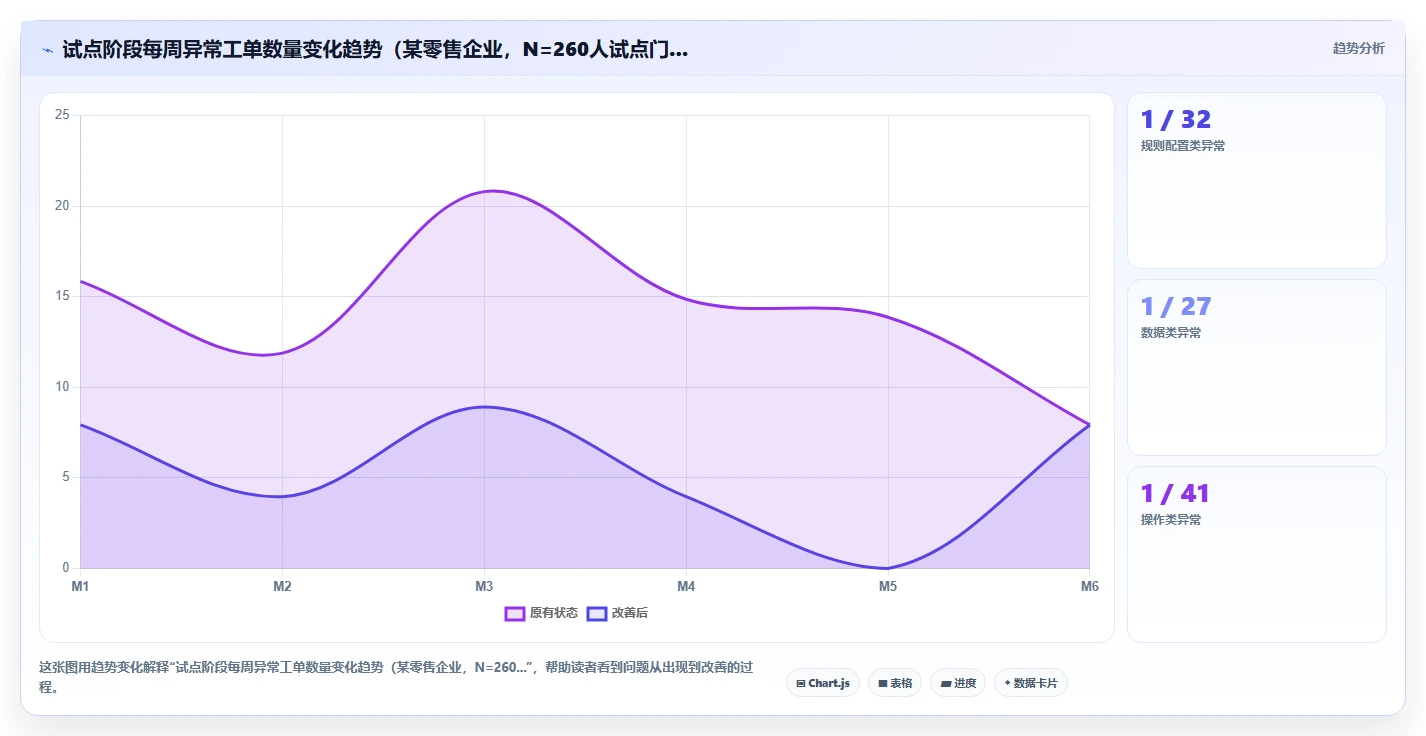Viewport: 1426px width, 736px height.
Task: Click the M1 x-axis label
Action: coord(80,587)
